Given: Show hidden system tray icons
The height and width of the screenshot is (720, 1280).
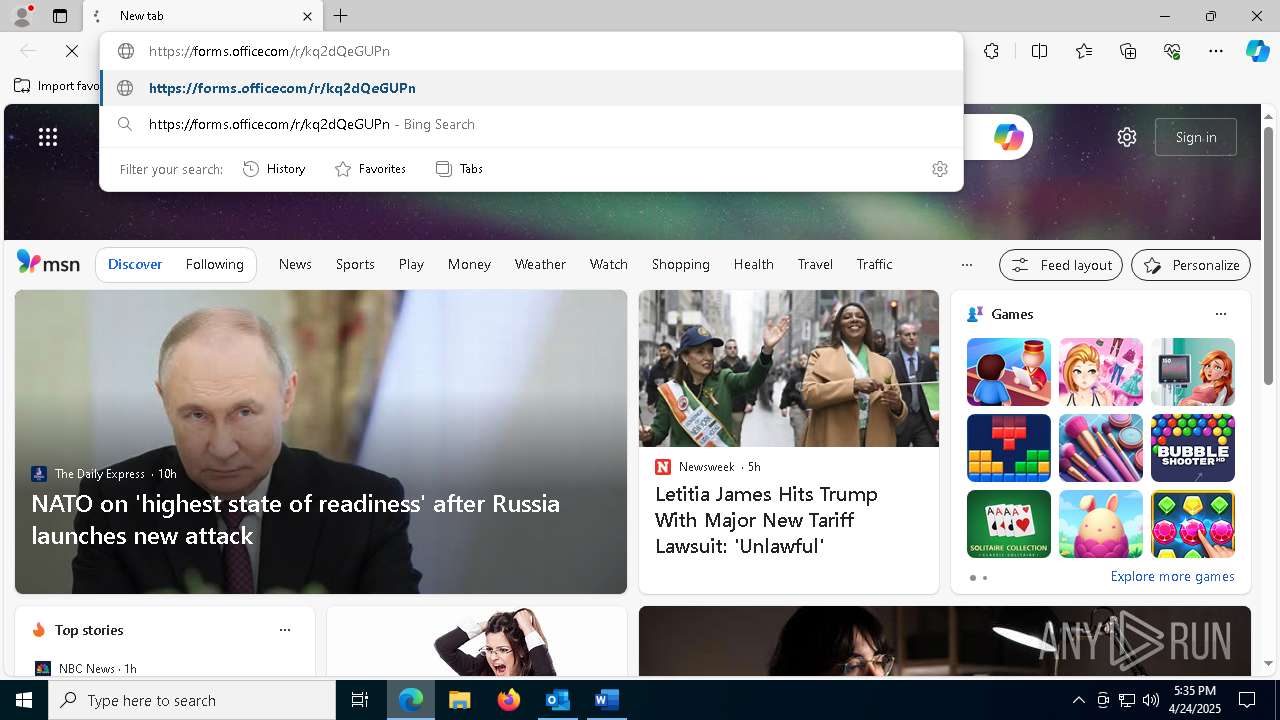Looking at the screenshot, I should click(x=1078, y=700).
